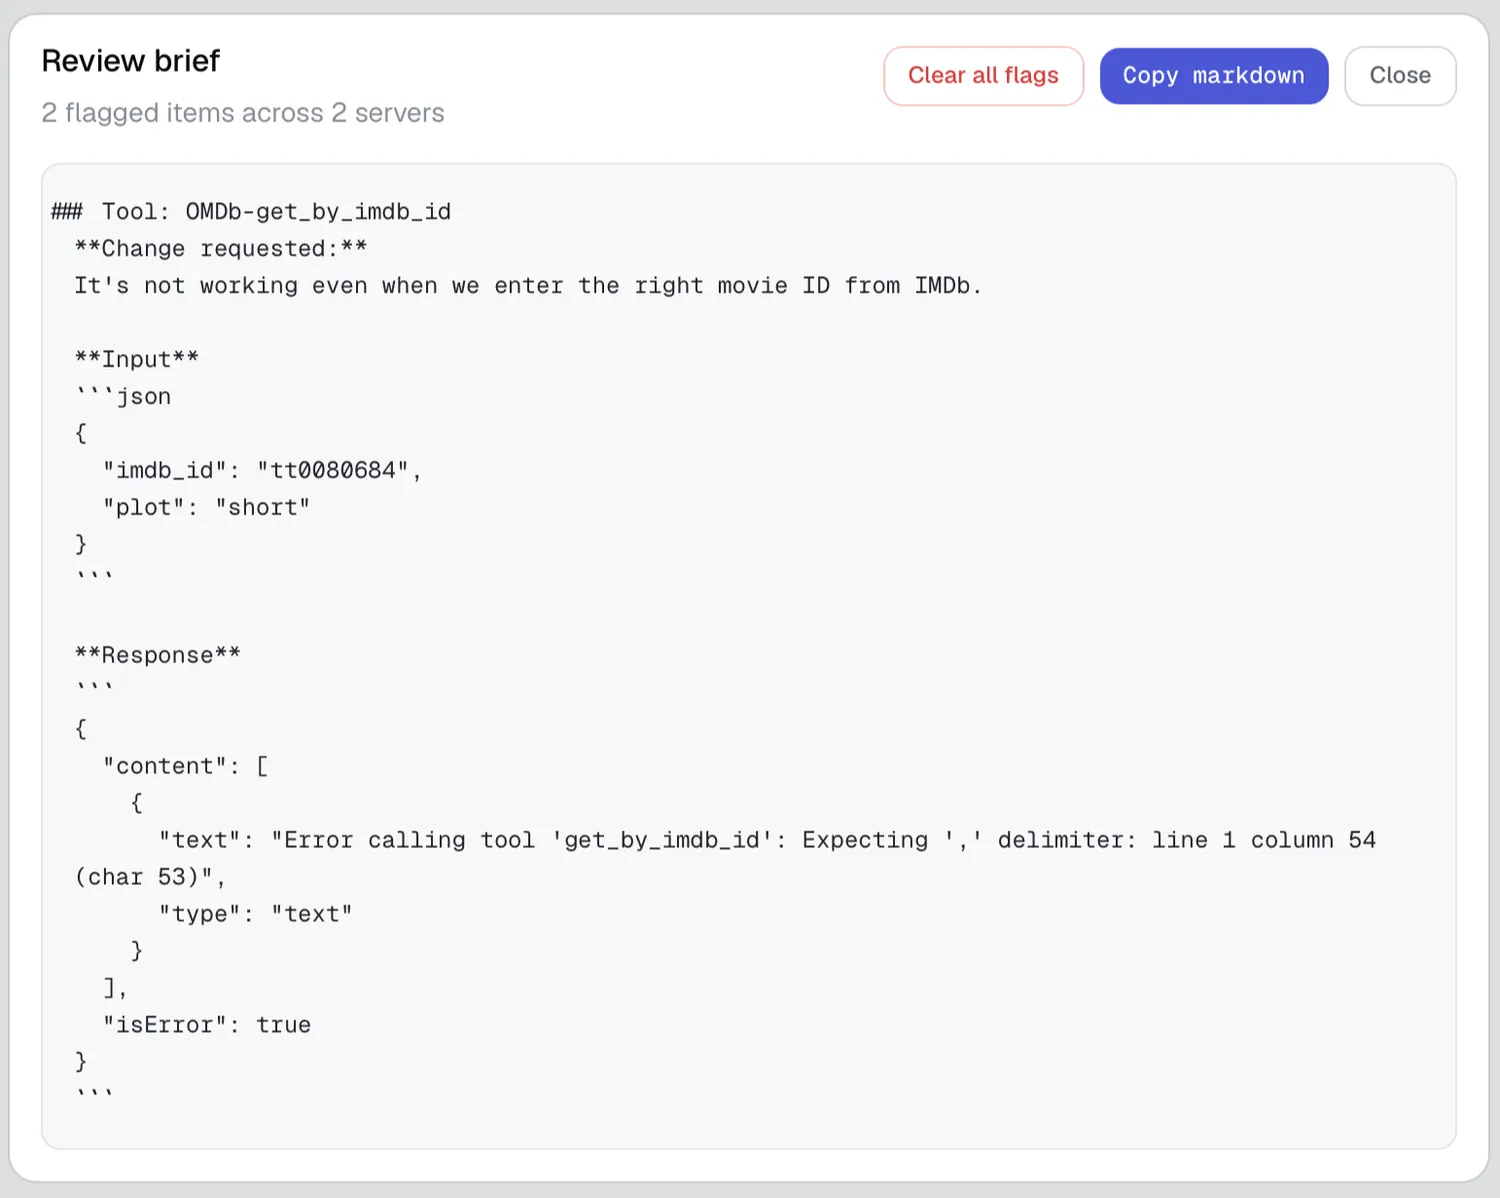The image size is (1500, 1198).
Task: Click '2 flagged items across 2 servers' subtitle
Action: [x=243, y=113]
